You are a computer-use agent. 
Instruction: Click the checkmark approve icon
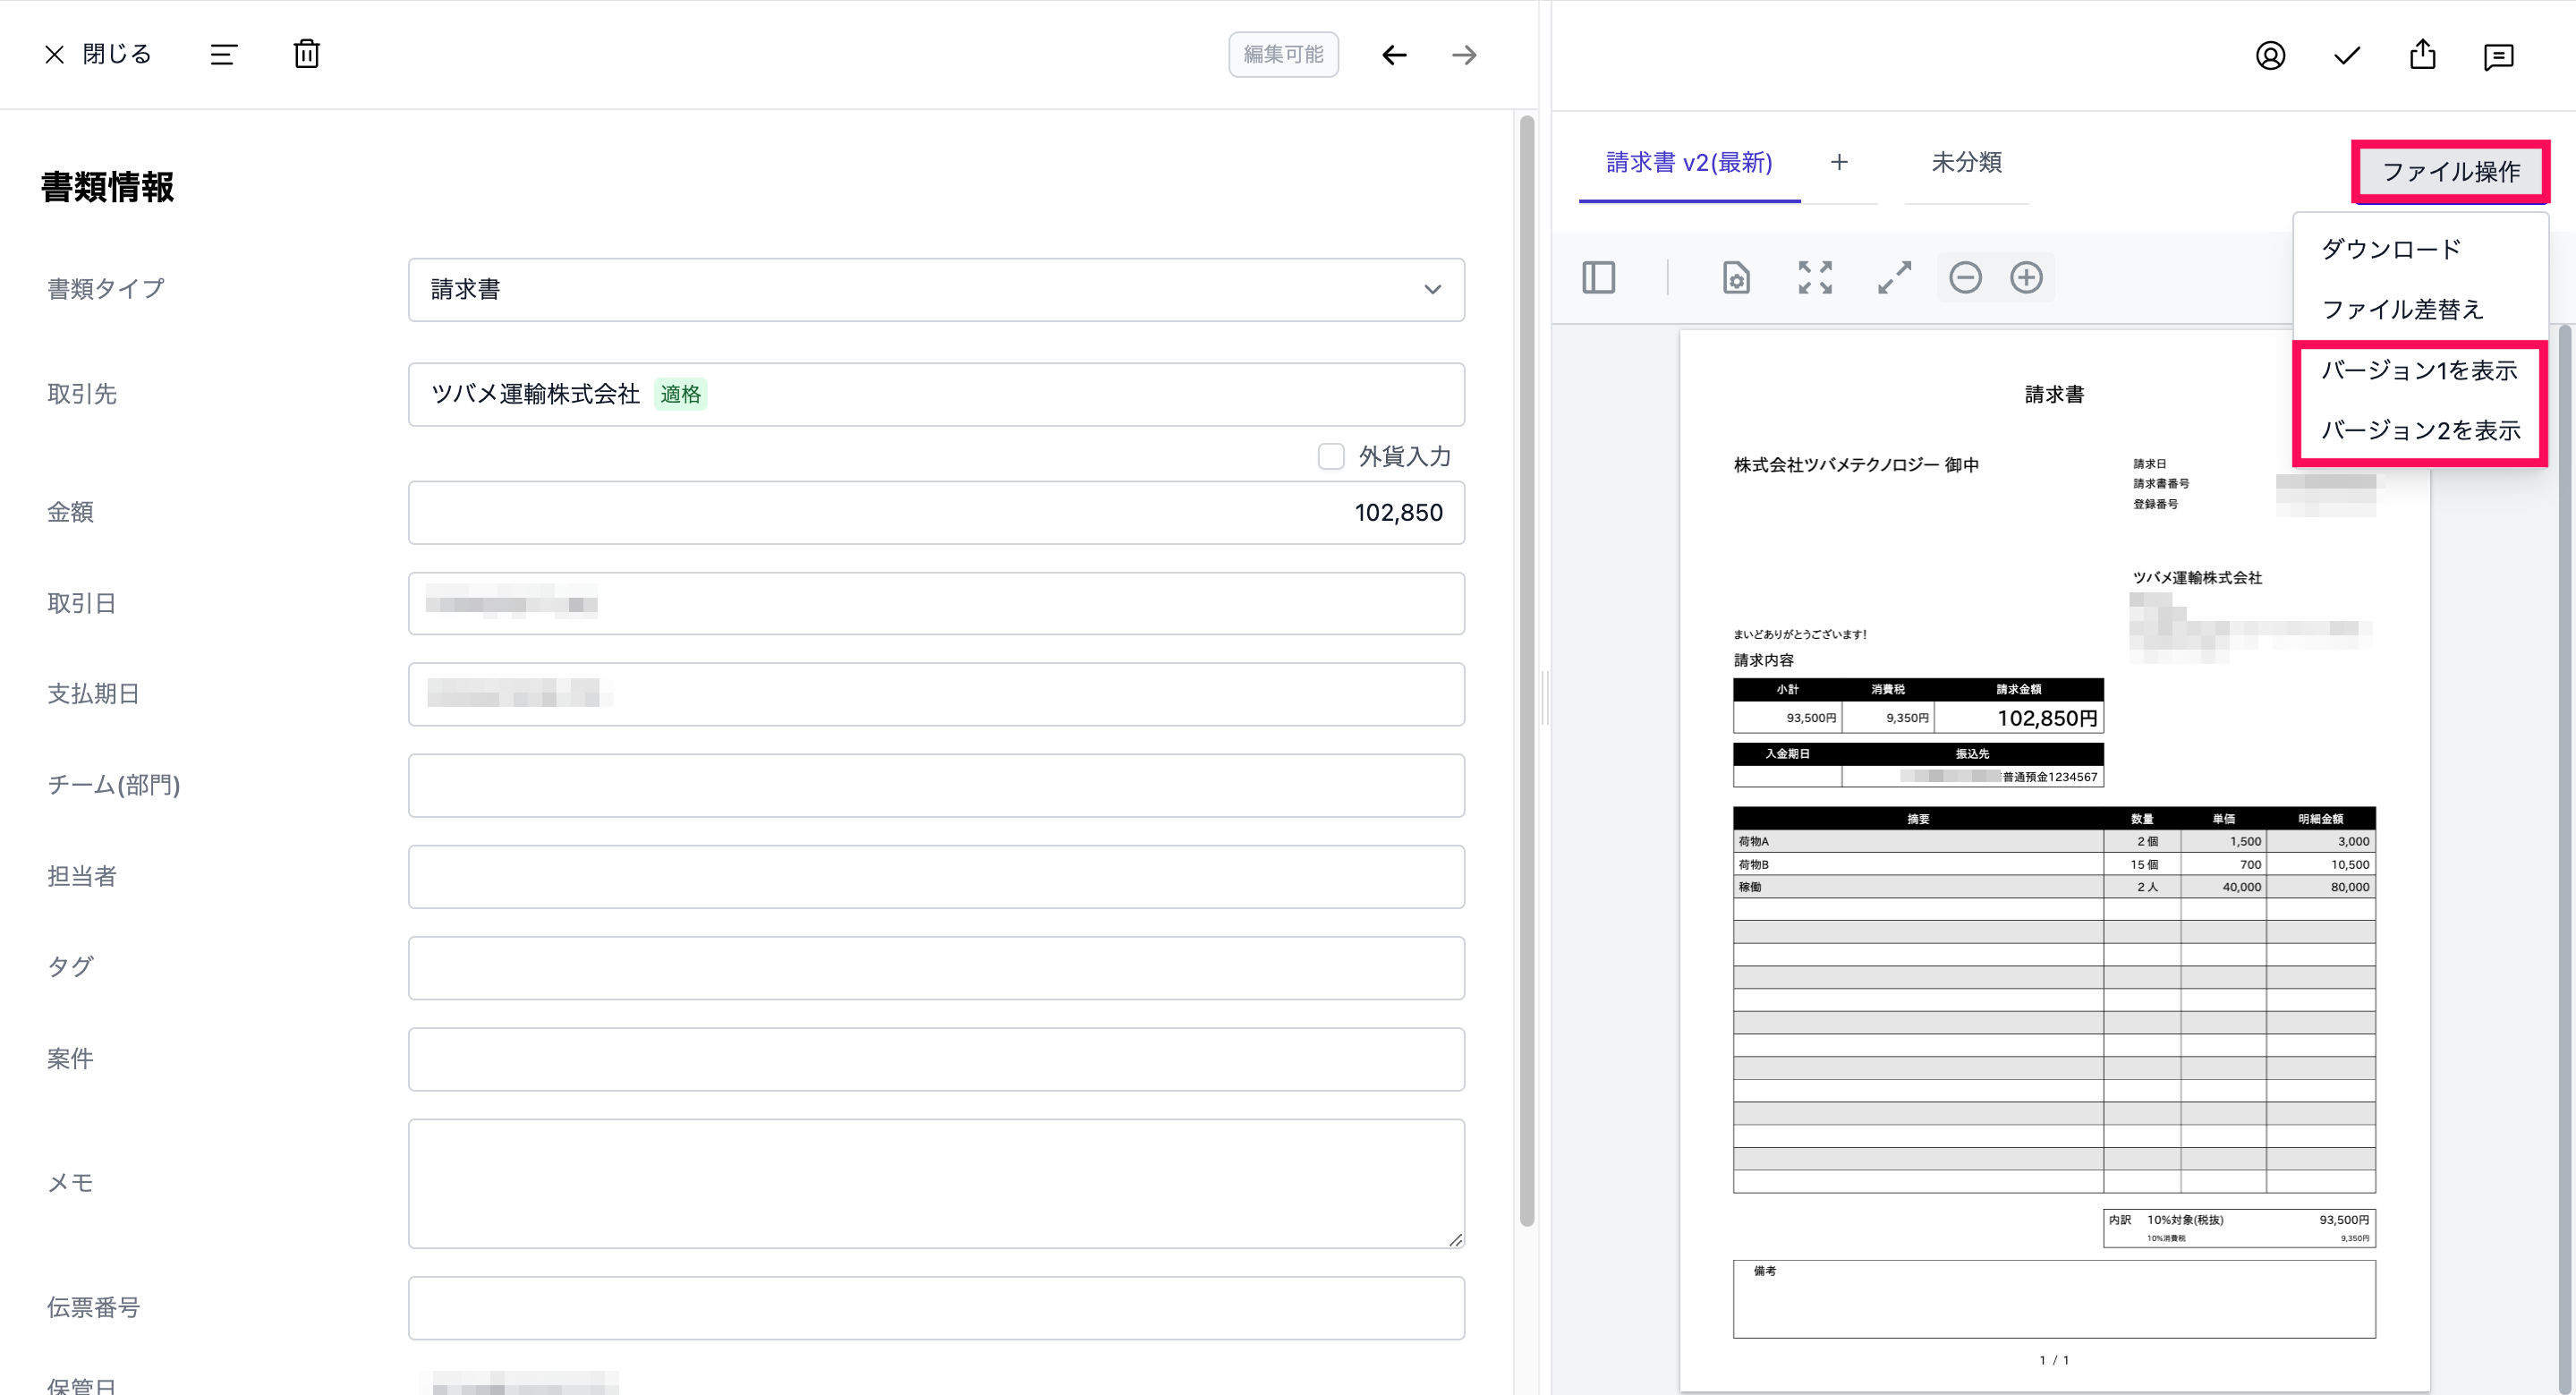(x=2346, y=55)
